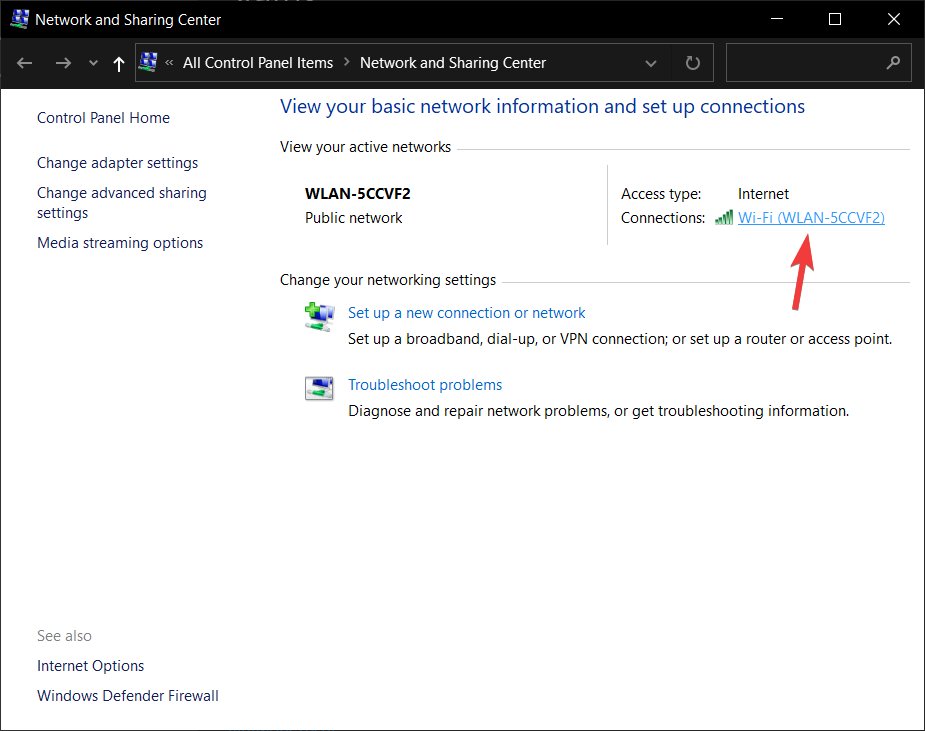The width and height of the screenshot is (925, 731).
Task: Maximize the Network and Sharing Center window
Action: [x=835, y=19]
